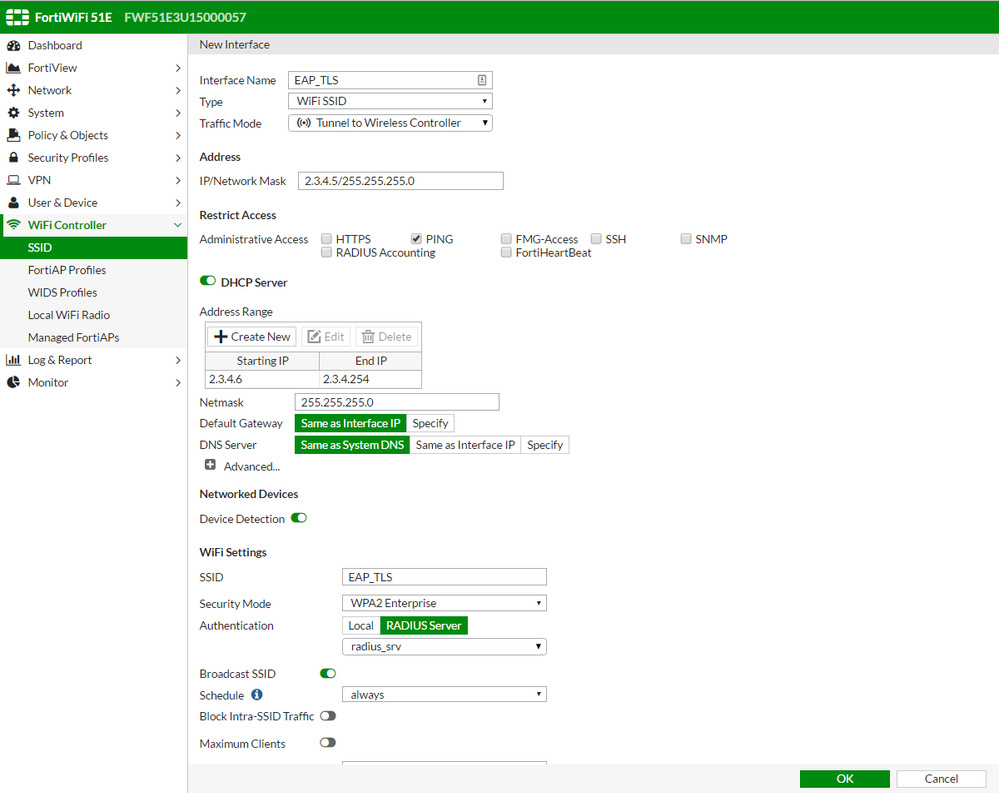Click the IP/Network Mask field
Viewport: 999px width, 793px height.
pyautogui.click(x=401, y=181)
